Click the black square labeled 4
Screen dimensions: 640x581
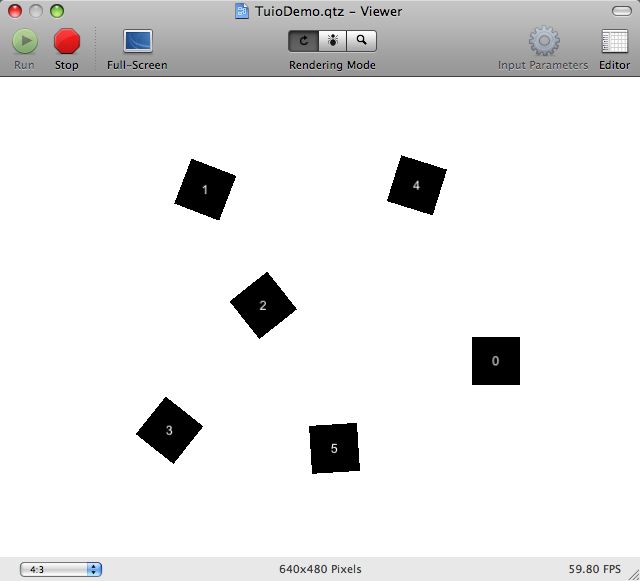click(x=416, y=185)
